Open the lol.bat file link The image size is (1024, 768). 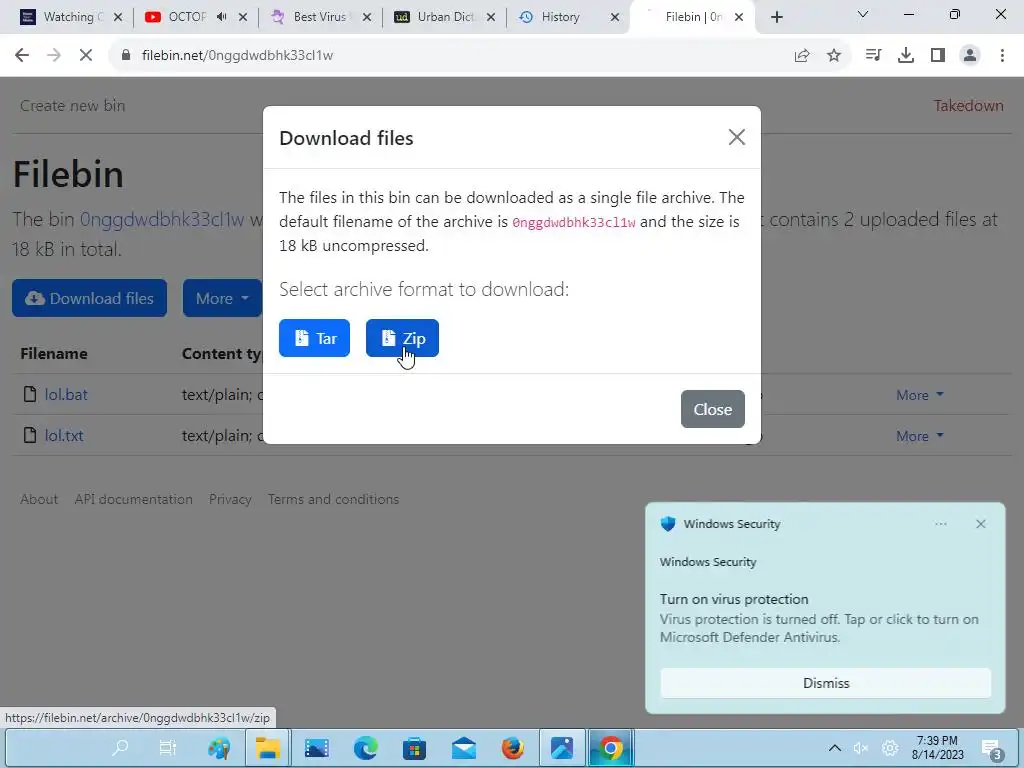(x=66, y=394)
